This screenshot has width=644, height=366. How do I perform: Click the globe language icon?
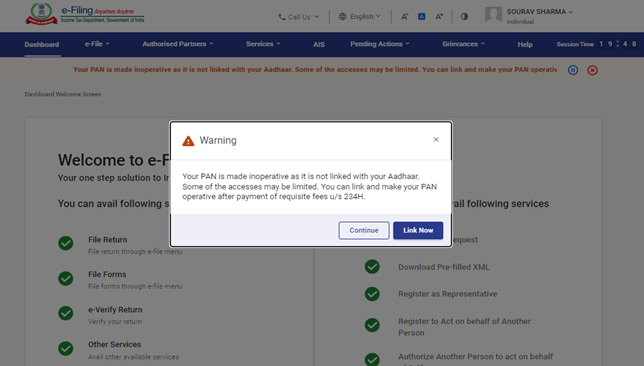(x=343, y=16)
